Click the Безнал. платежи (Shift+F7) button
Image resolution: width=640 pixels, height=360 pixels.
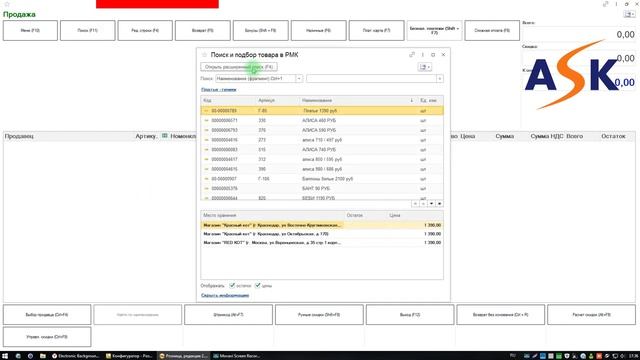click(x=434, y=31)
